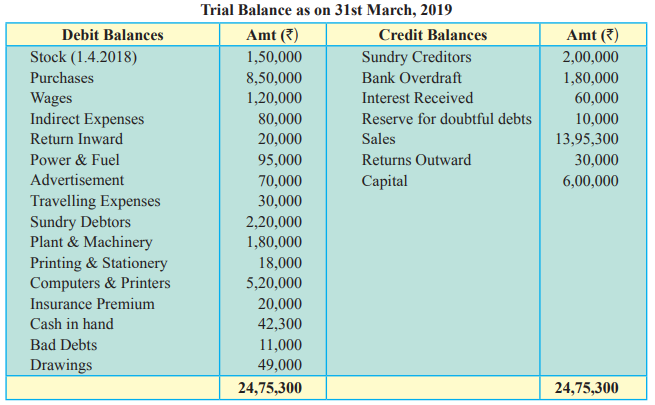Click the Power & Fuel entry
655x405 pixels.
pos(75,160)
